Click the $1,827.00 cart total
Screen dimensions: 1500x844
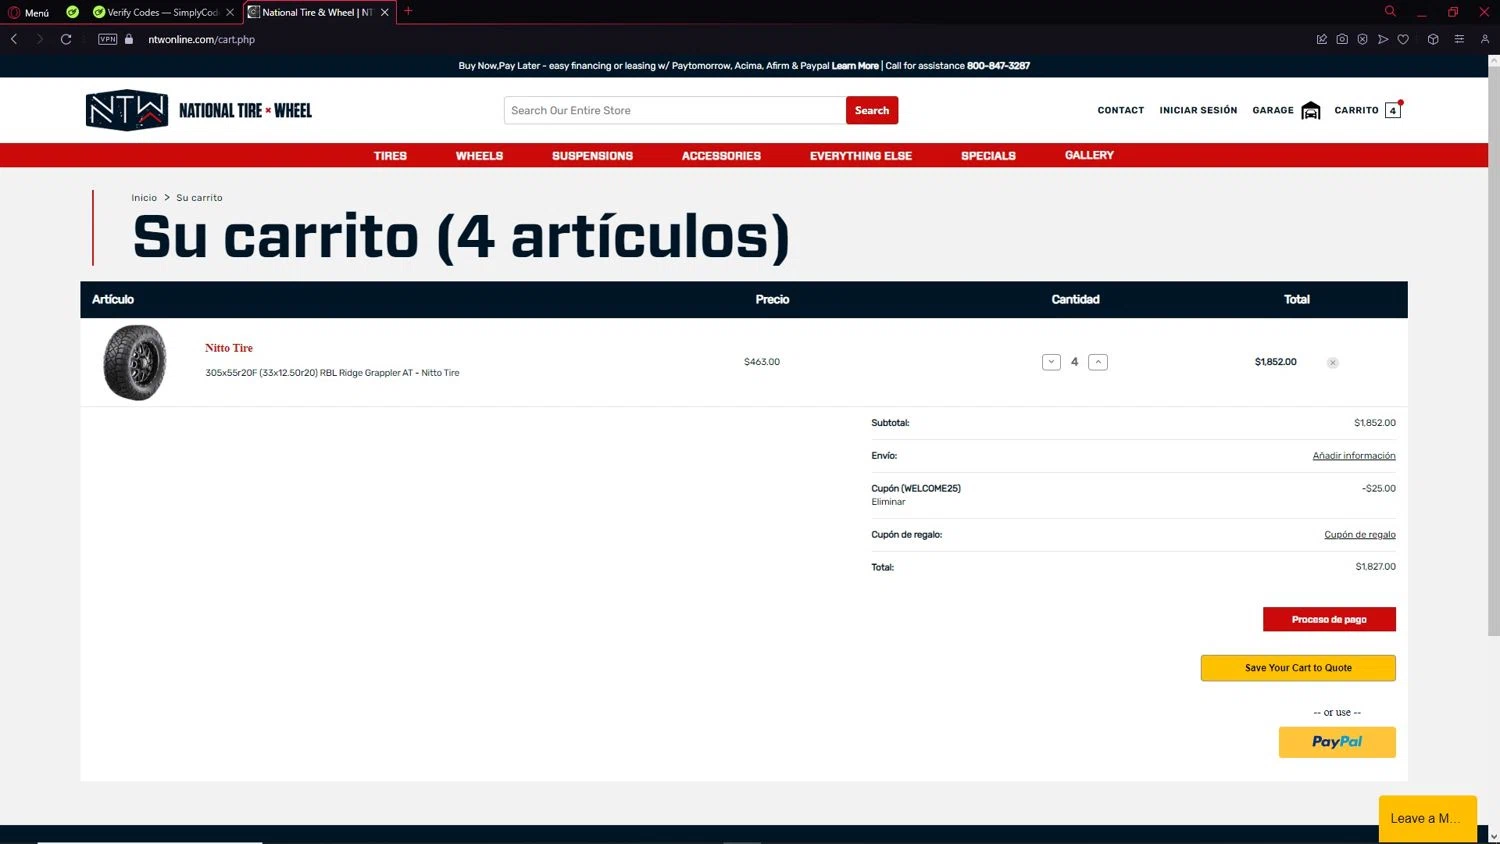tap(1375, 567)
